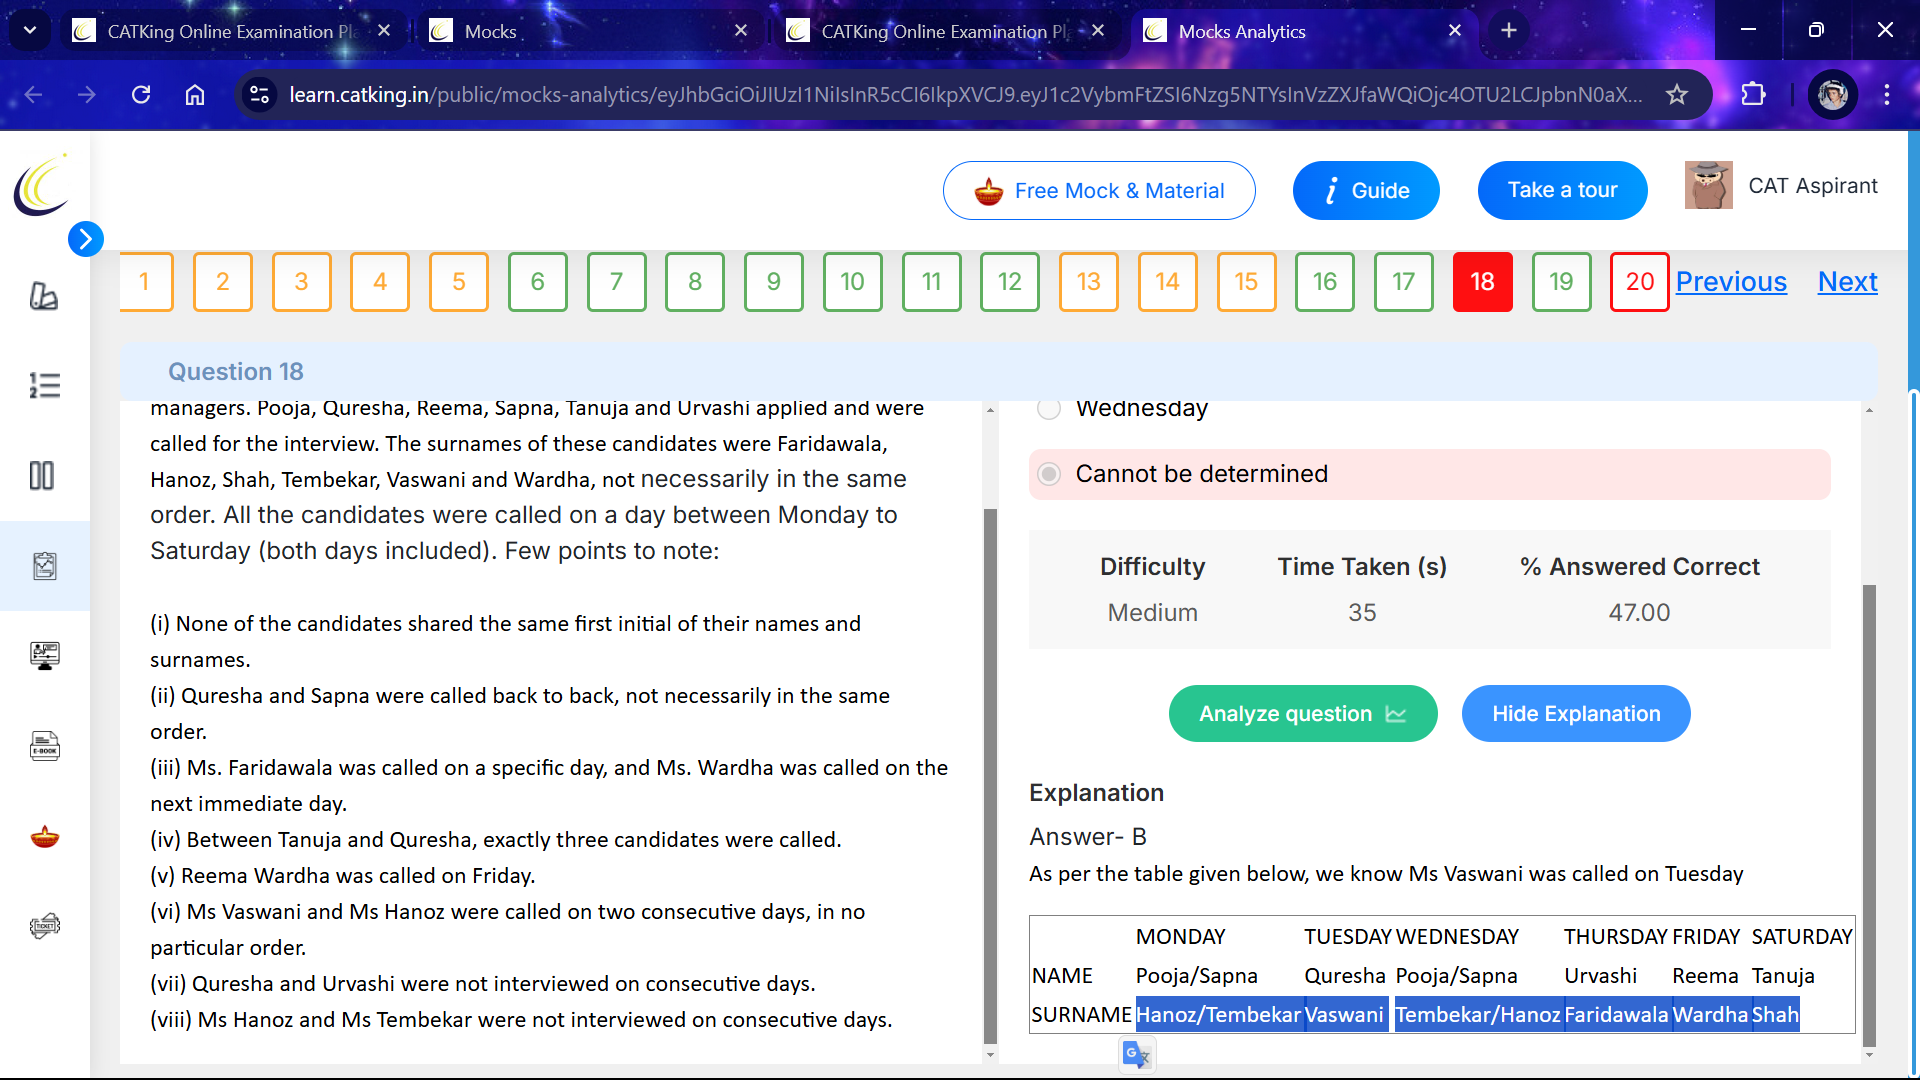Click the Analyze question button
Viewport: 1920px width, 1080px height.
[1303, 714]
